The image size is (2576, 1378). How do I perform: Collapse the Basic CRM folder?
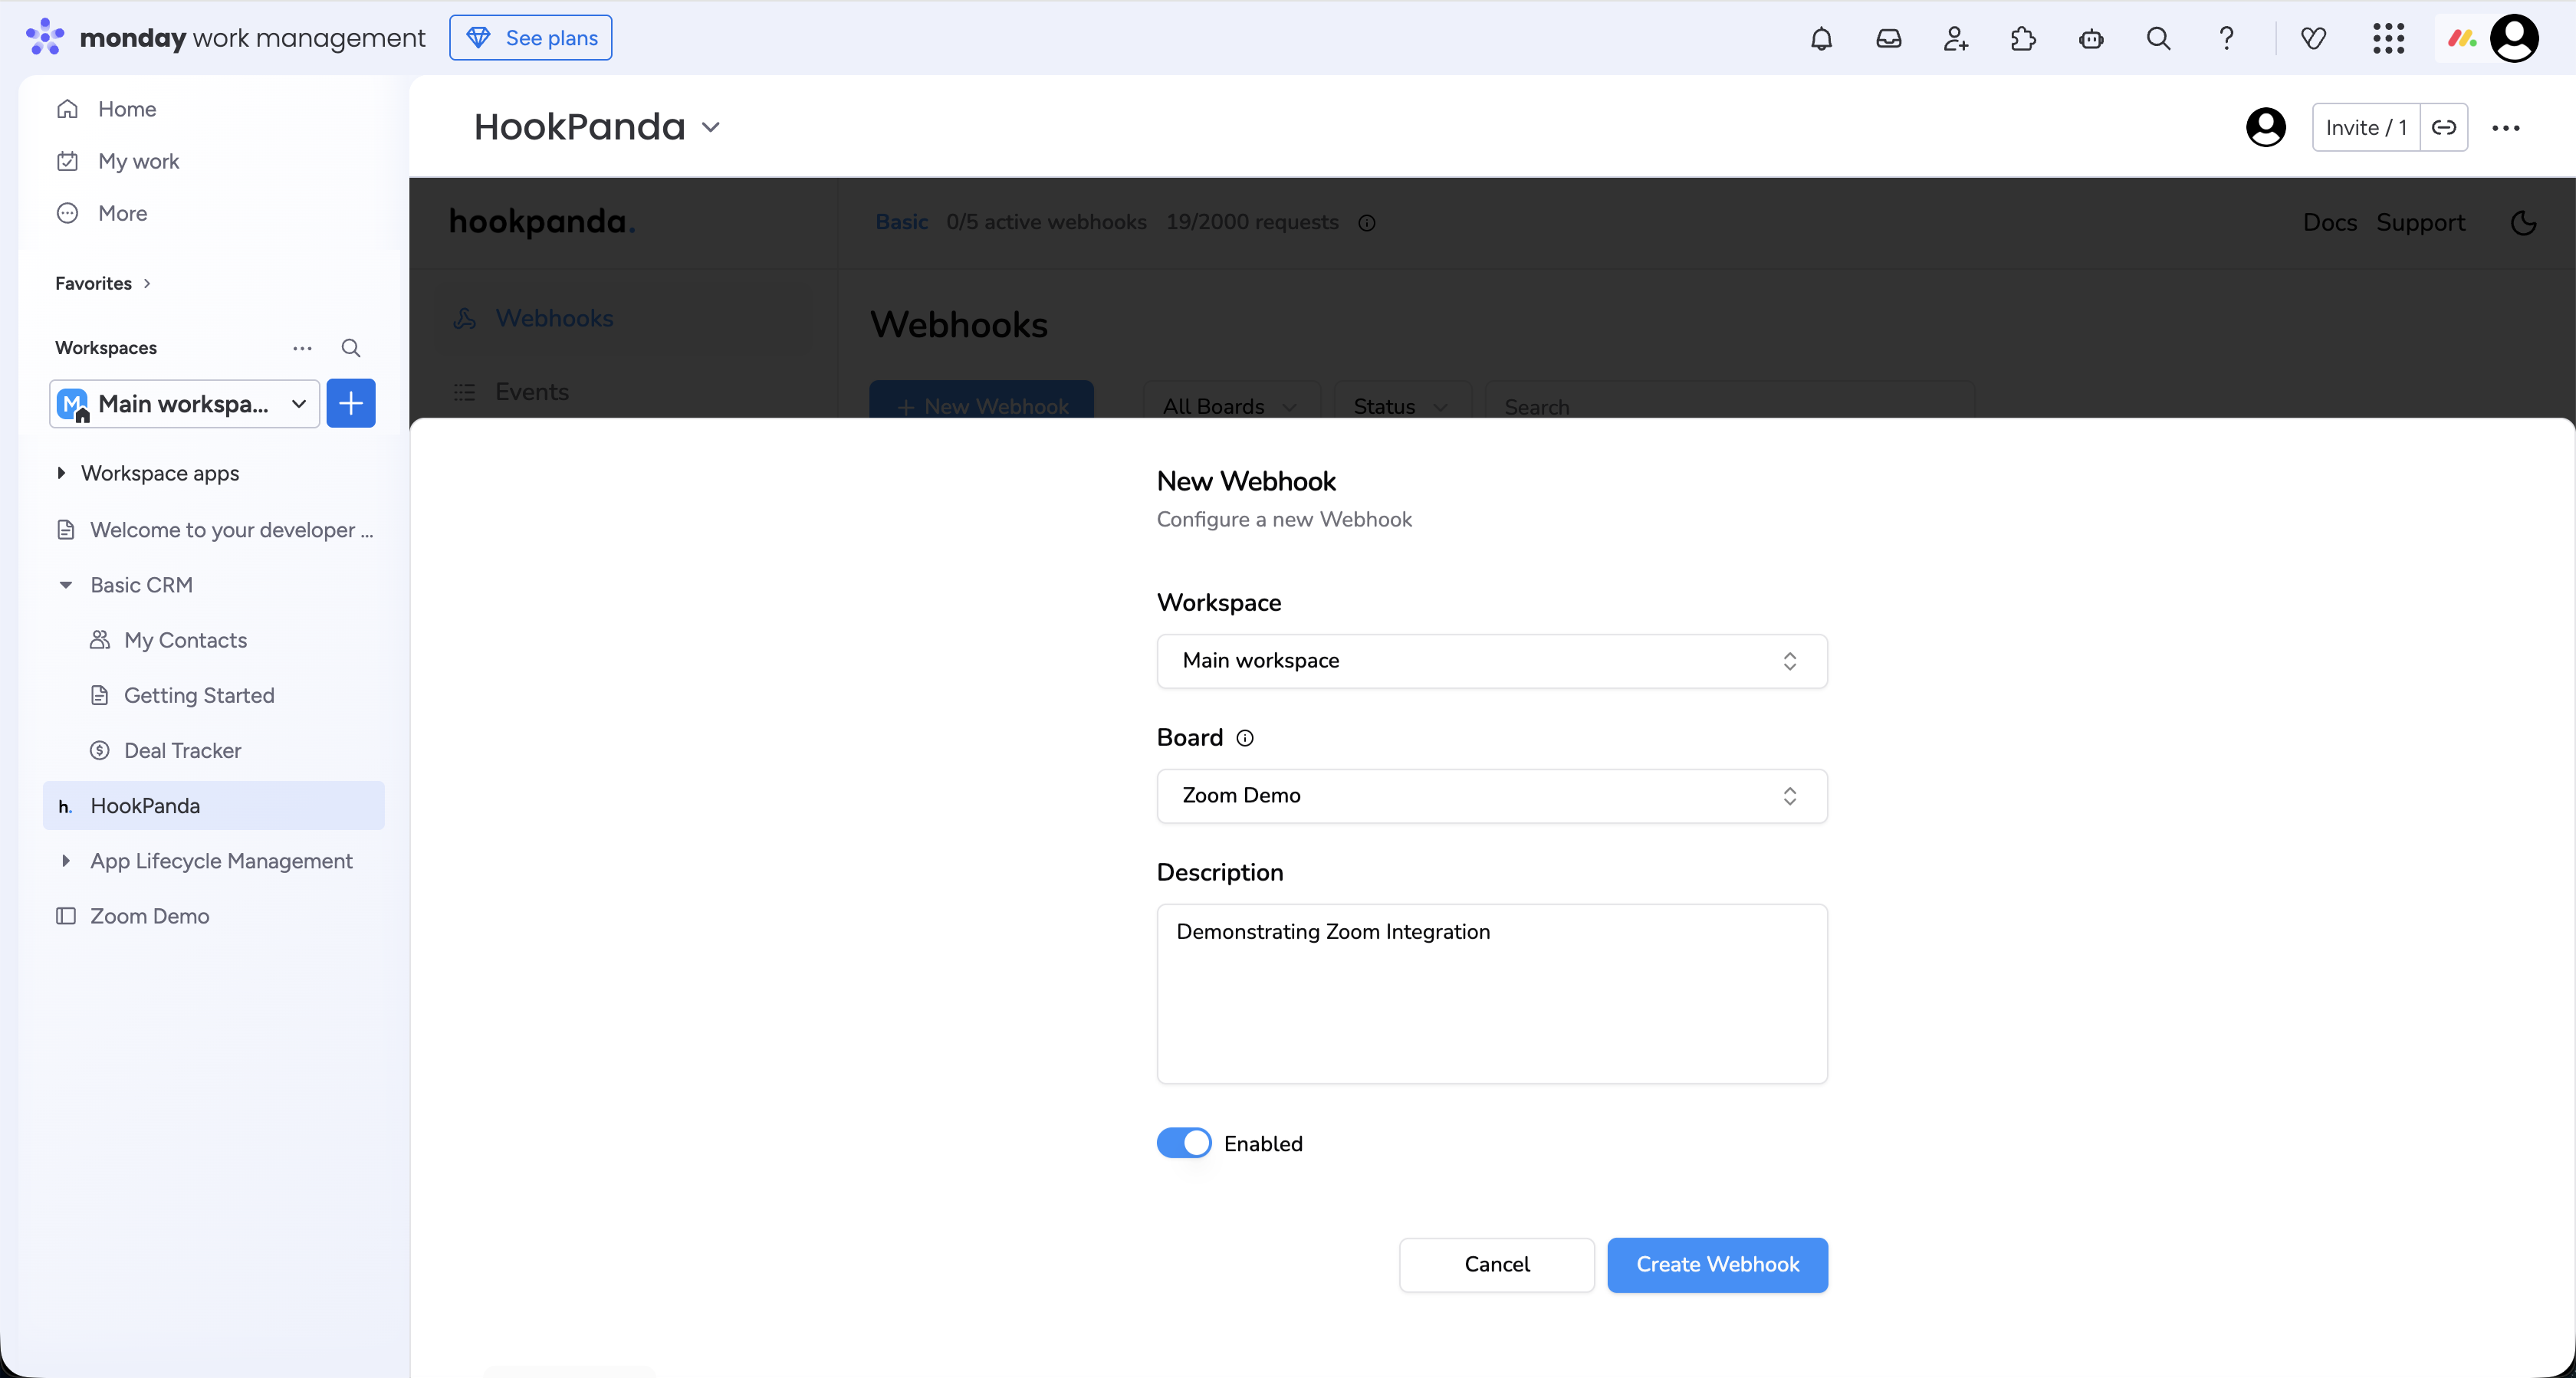click(66, 585)
